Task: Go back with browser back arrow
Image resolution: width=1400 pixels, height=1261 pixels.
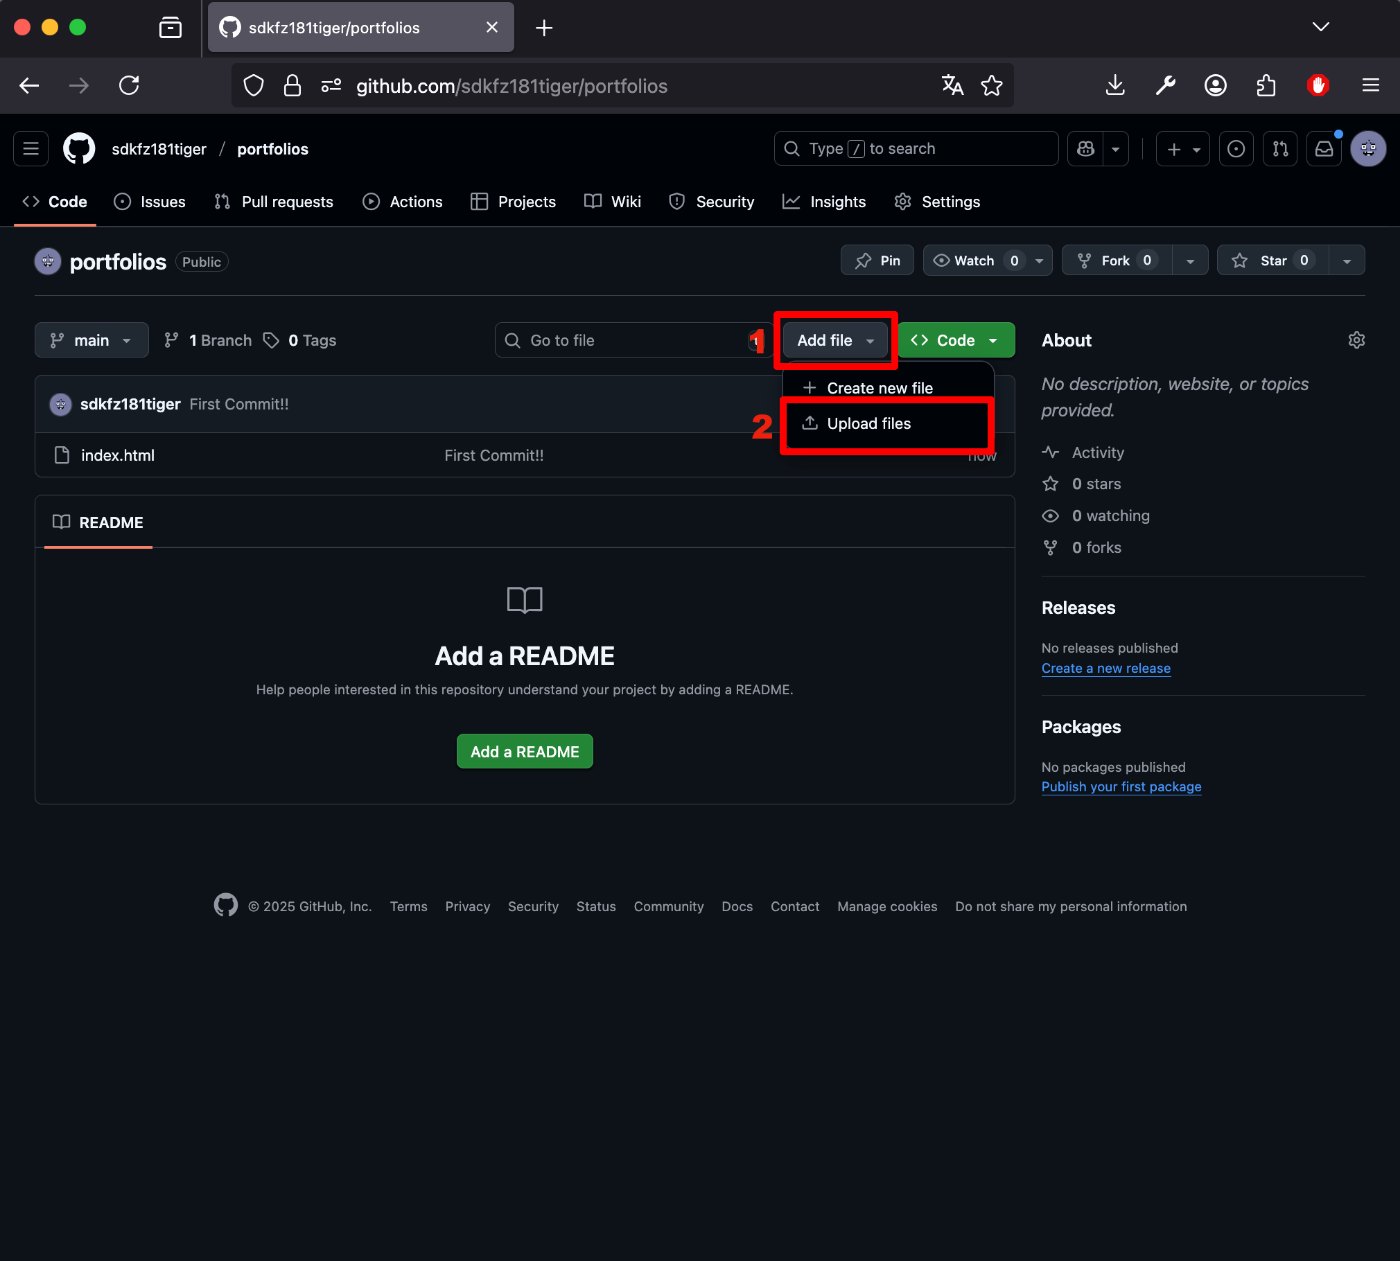Action: pyautogui.click(x=29, y=86)
